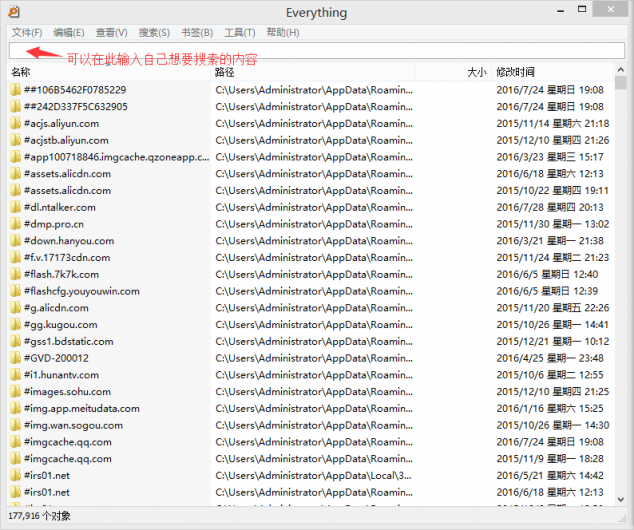The width and height of the screenshot is (634, 530).
Task: Select the #dl.ntalker.com row name
Action: [x=60, y=207]
